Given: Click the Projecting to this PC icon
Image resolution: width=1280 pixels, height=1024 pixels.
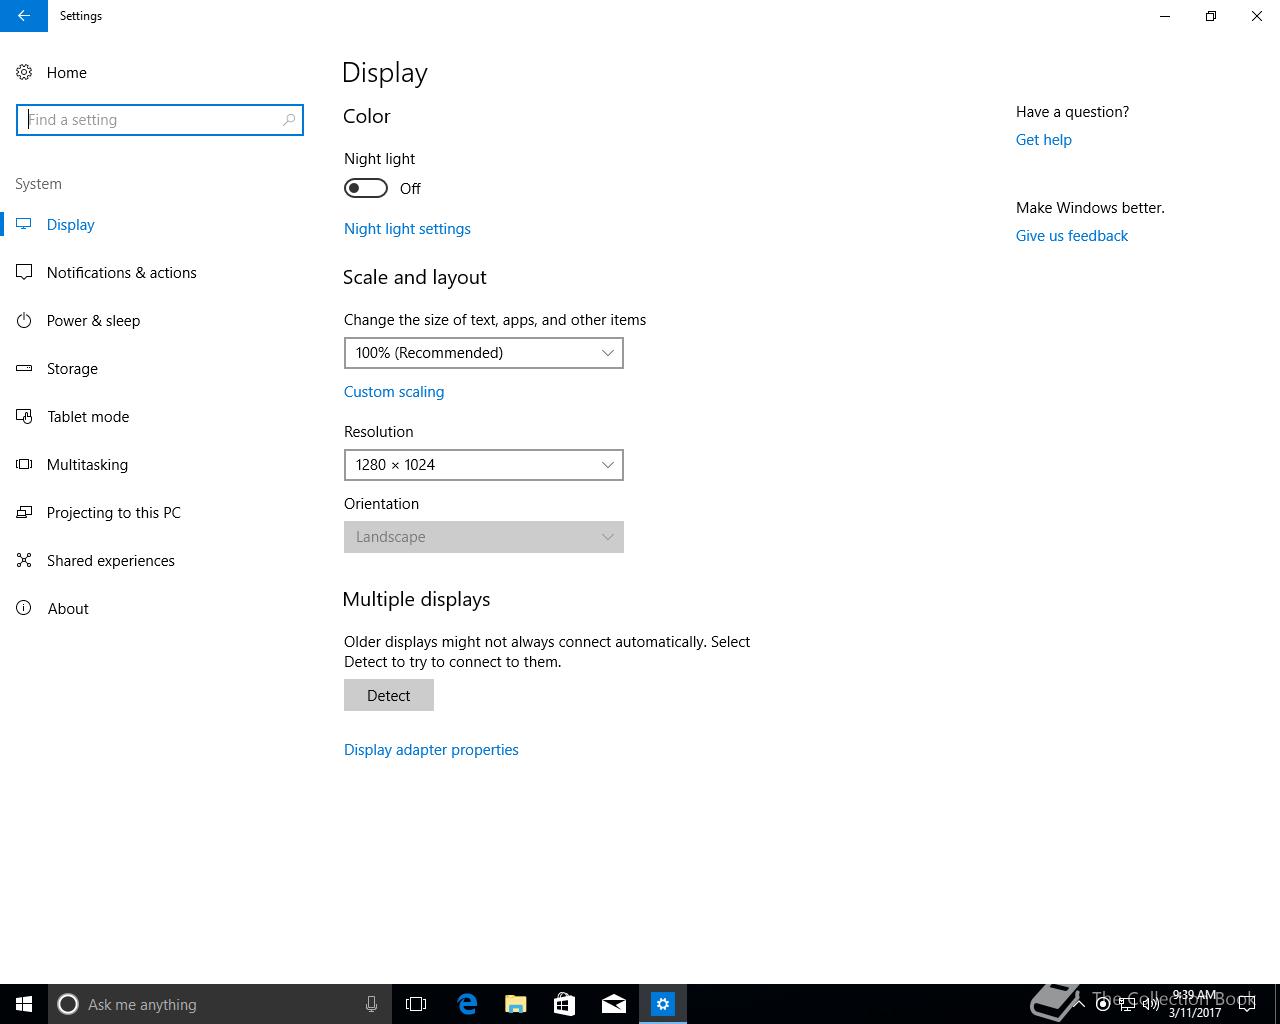Looking at the screenshot, I should (24, 512).
